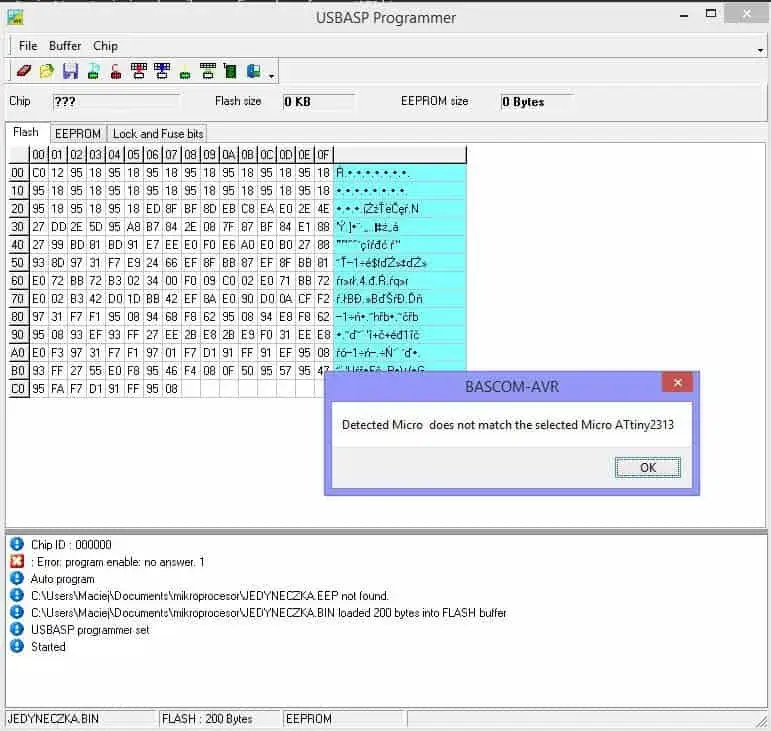This screenshot has width=771, height=731.
Task: Click the Flash size field showing 0 KB
Action: (319, 102)
